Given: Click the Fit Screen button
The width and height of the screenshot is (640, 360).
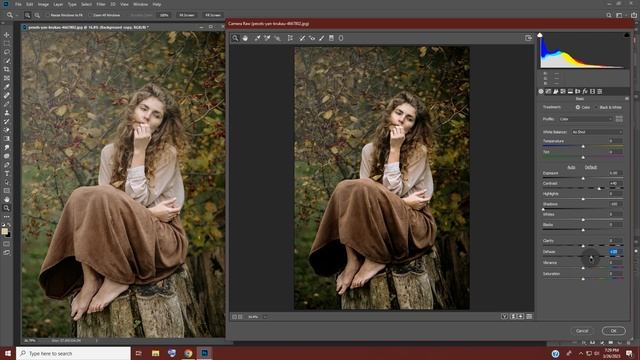Looking at the screenshot, I should tap(187, 15).
